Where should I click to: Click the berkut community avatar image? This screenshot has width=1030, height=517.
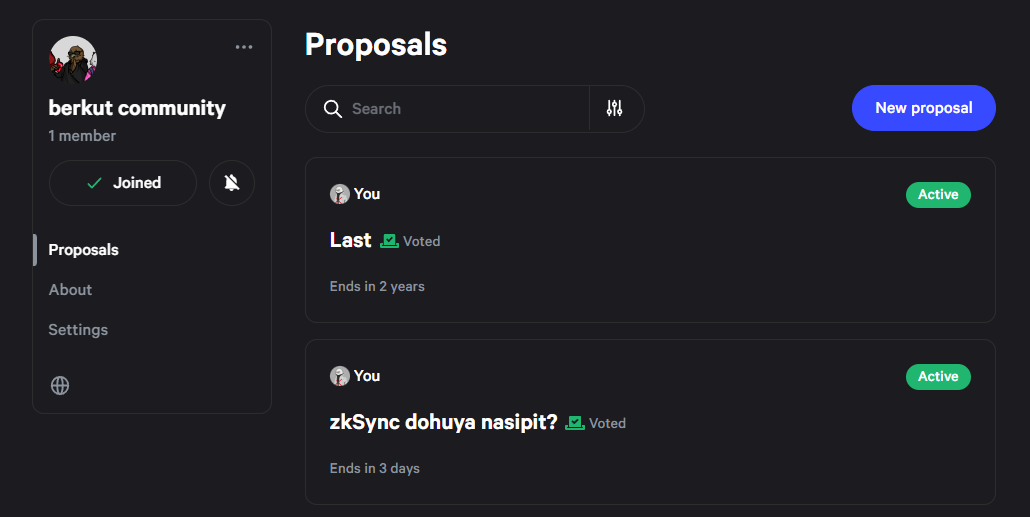73,61
